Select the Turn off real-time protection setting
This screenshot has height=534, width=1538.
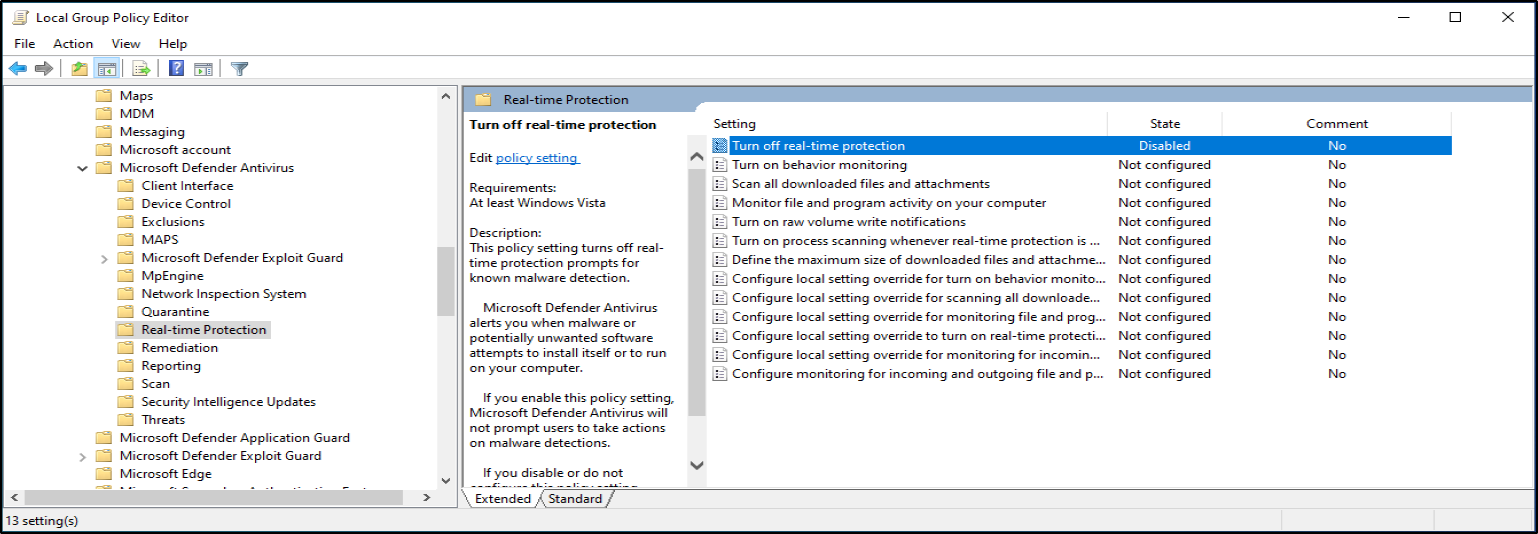[1080, 146]
